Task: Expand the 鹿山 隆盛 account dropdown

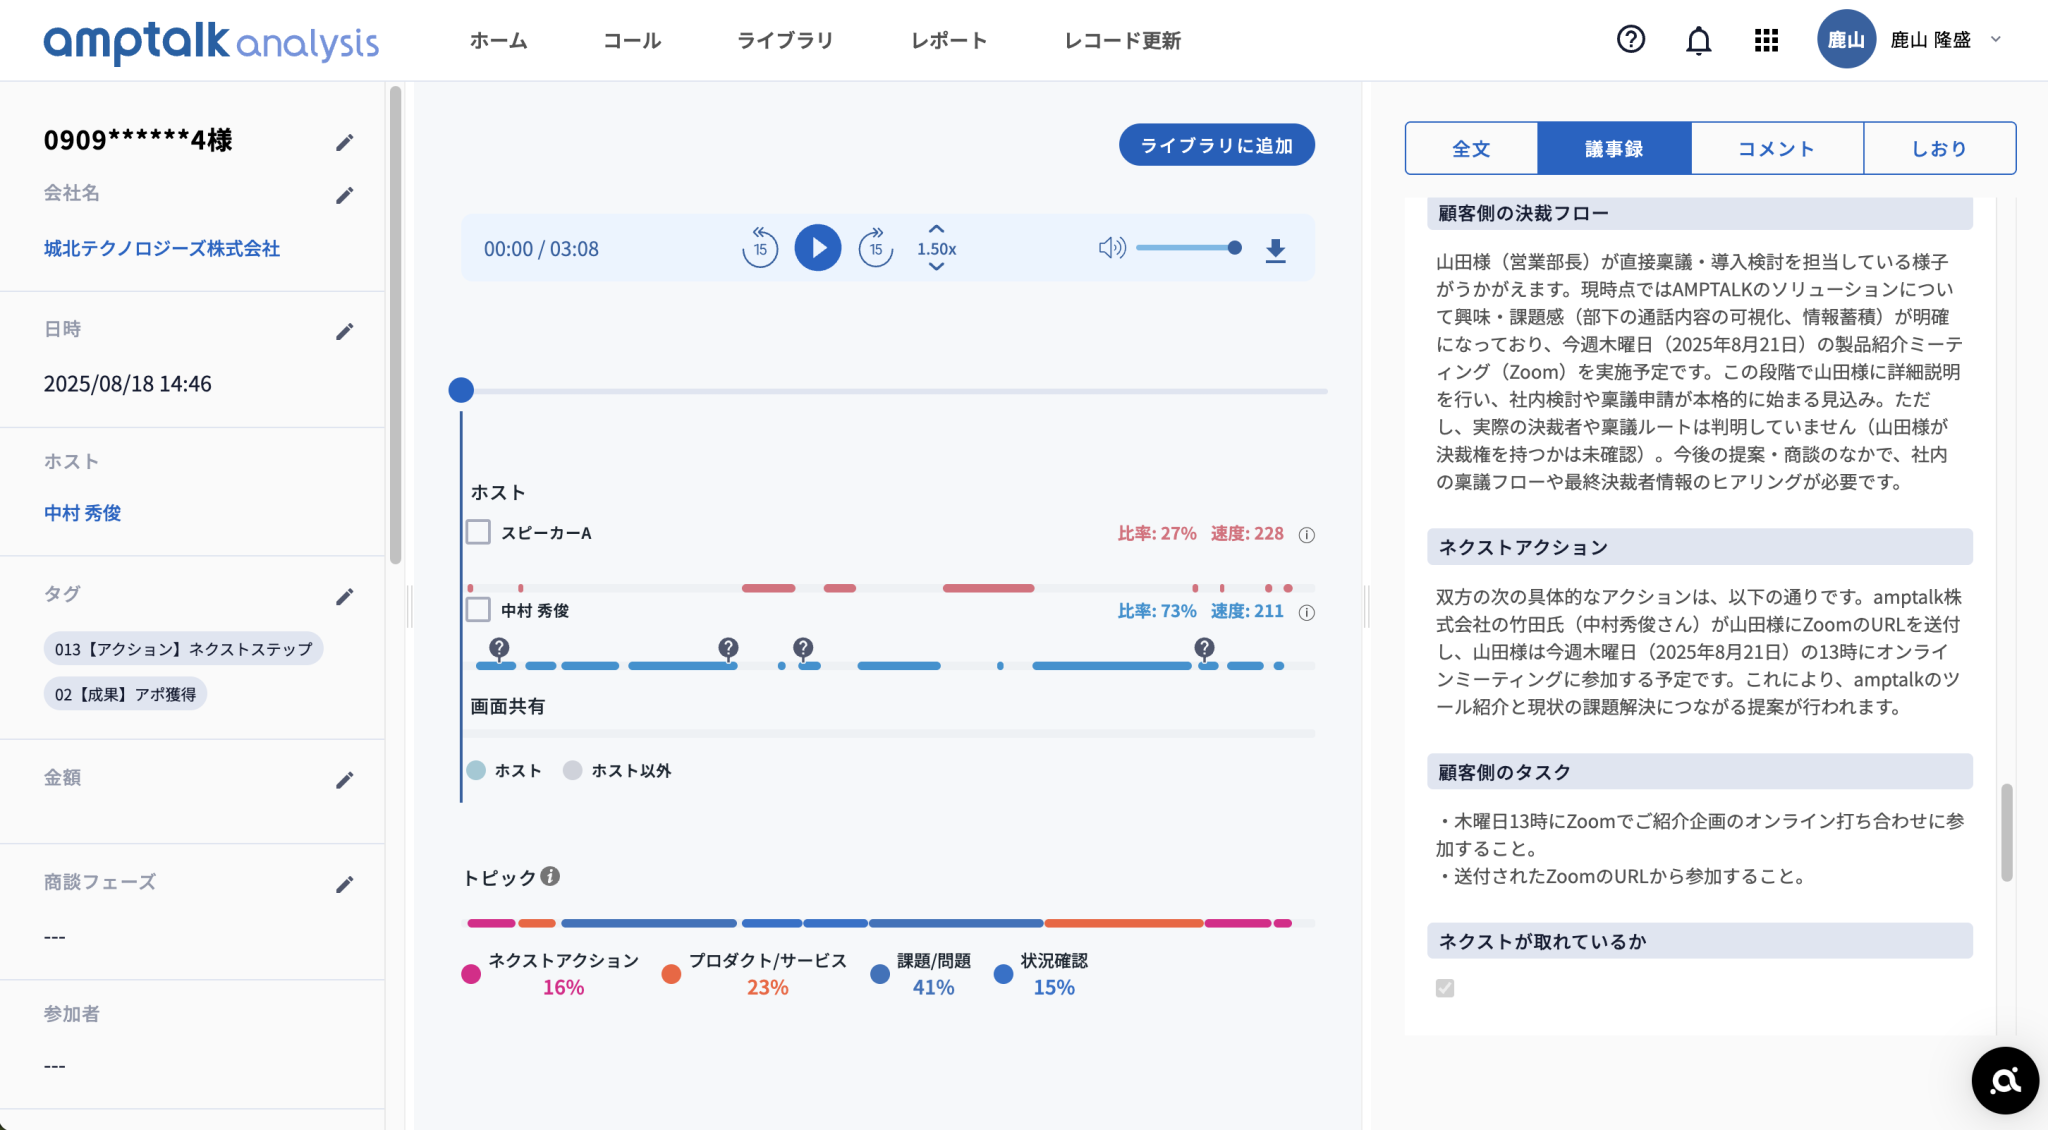Action: (1995, 40)
